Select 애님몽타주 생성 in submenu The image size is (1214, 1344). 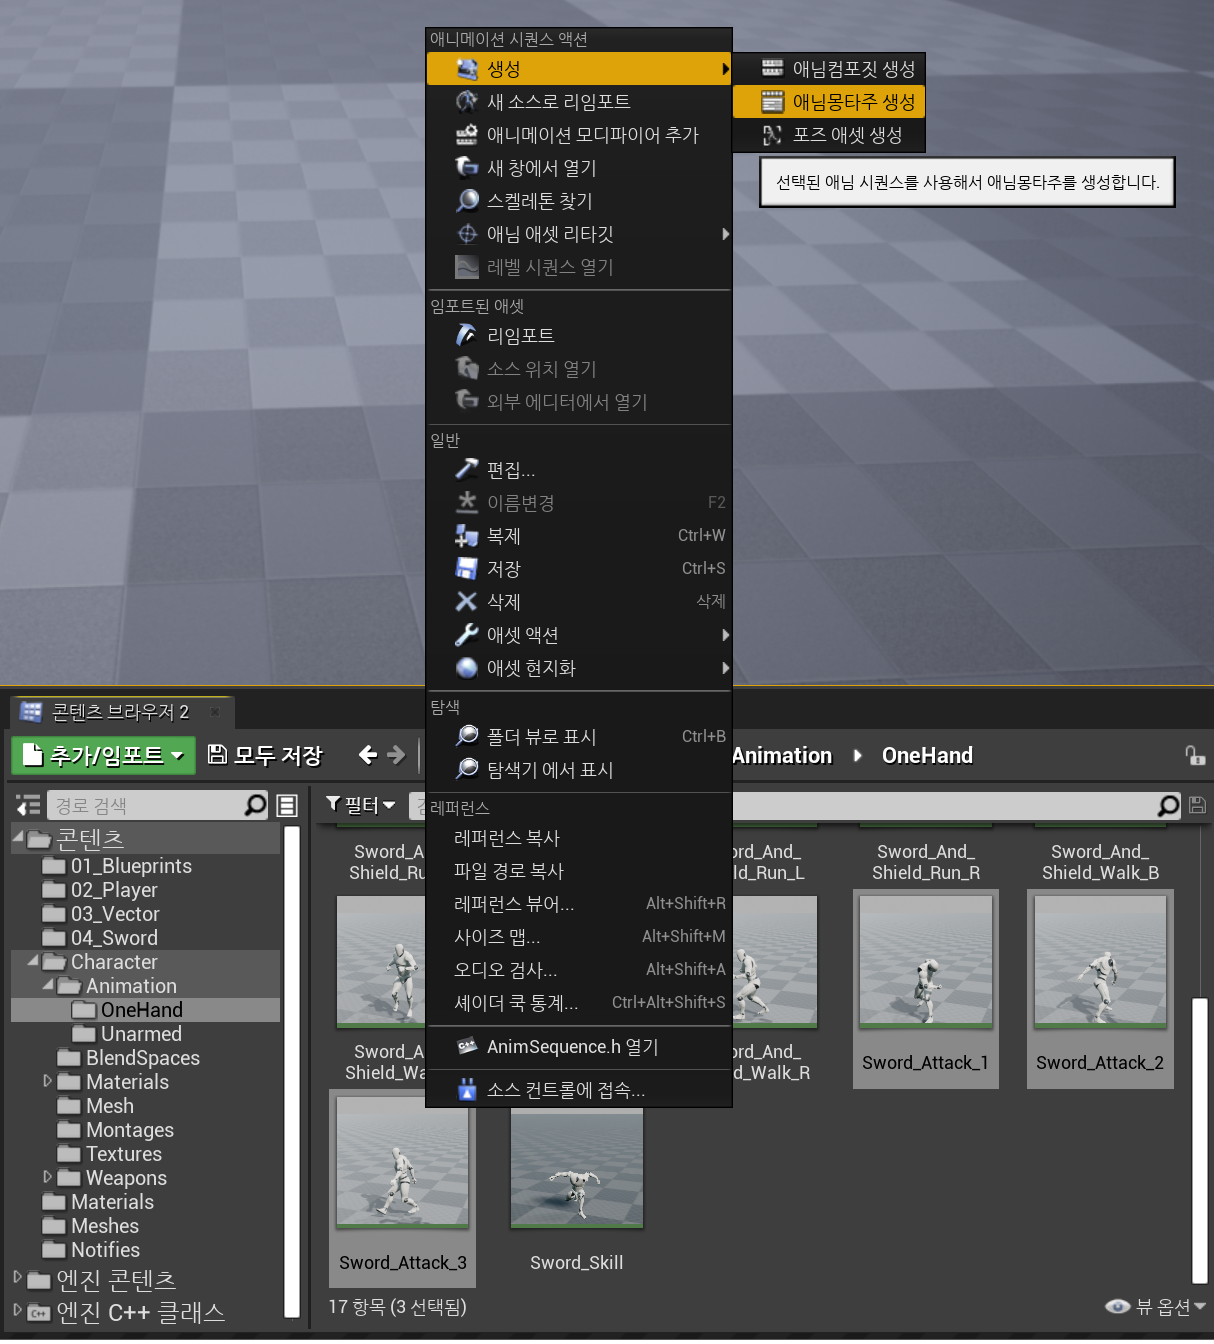coord(829,102)
